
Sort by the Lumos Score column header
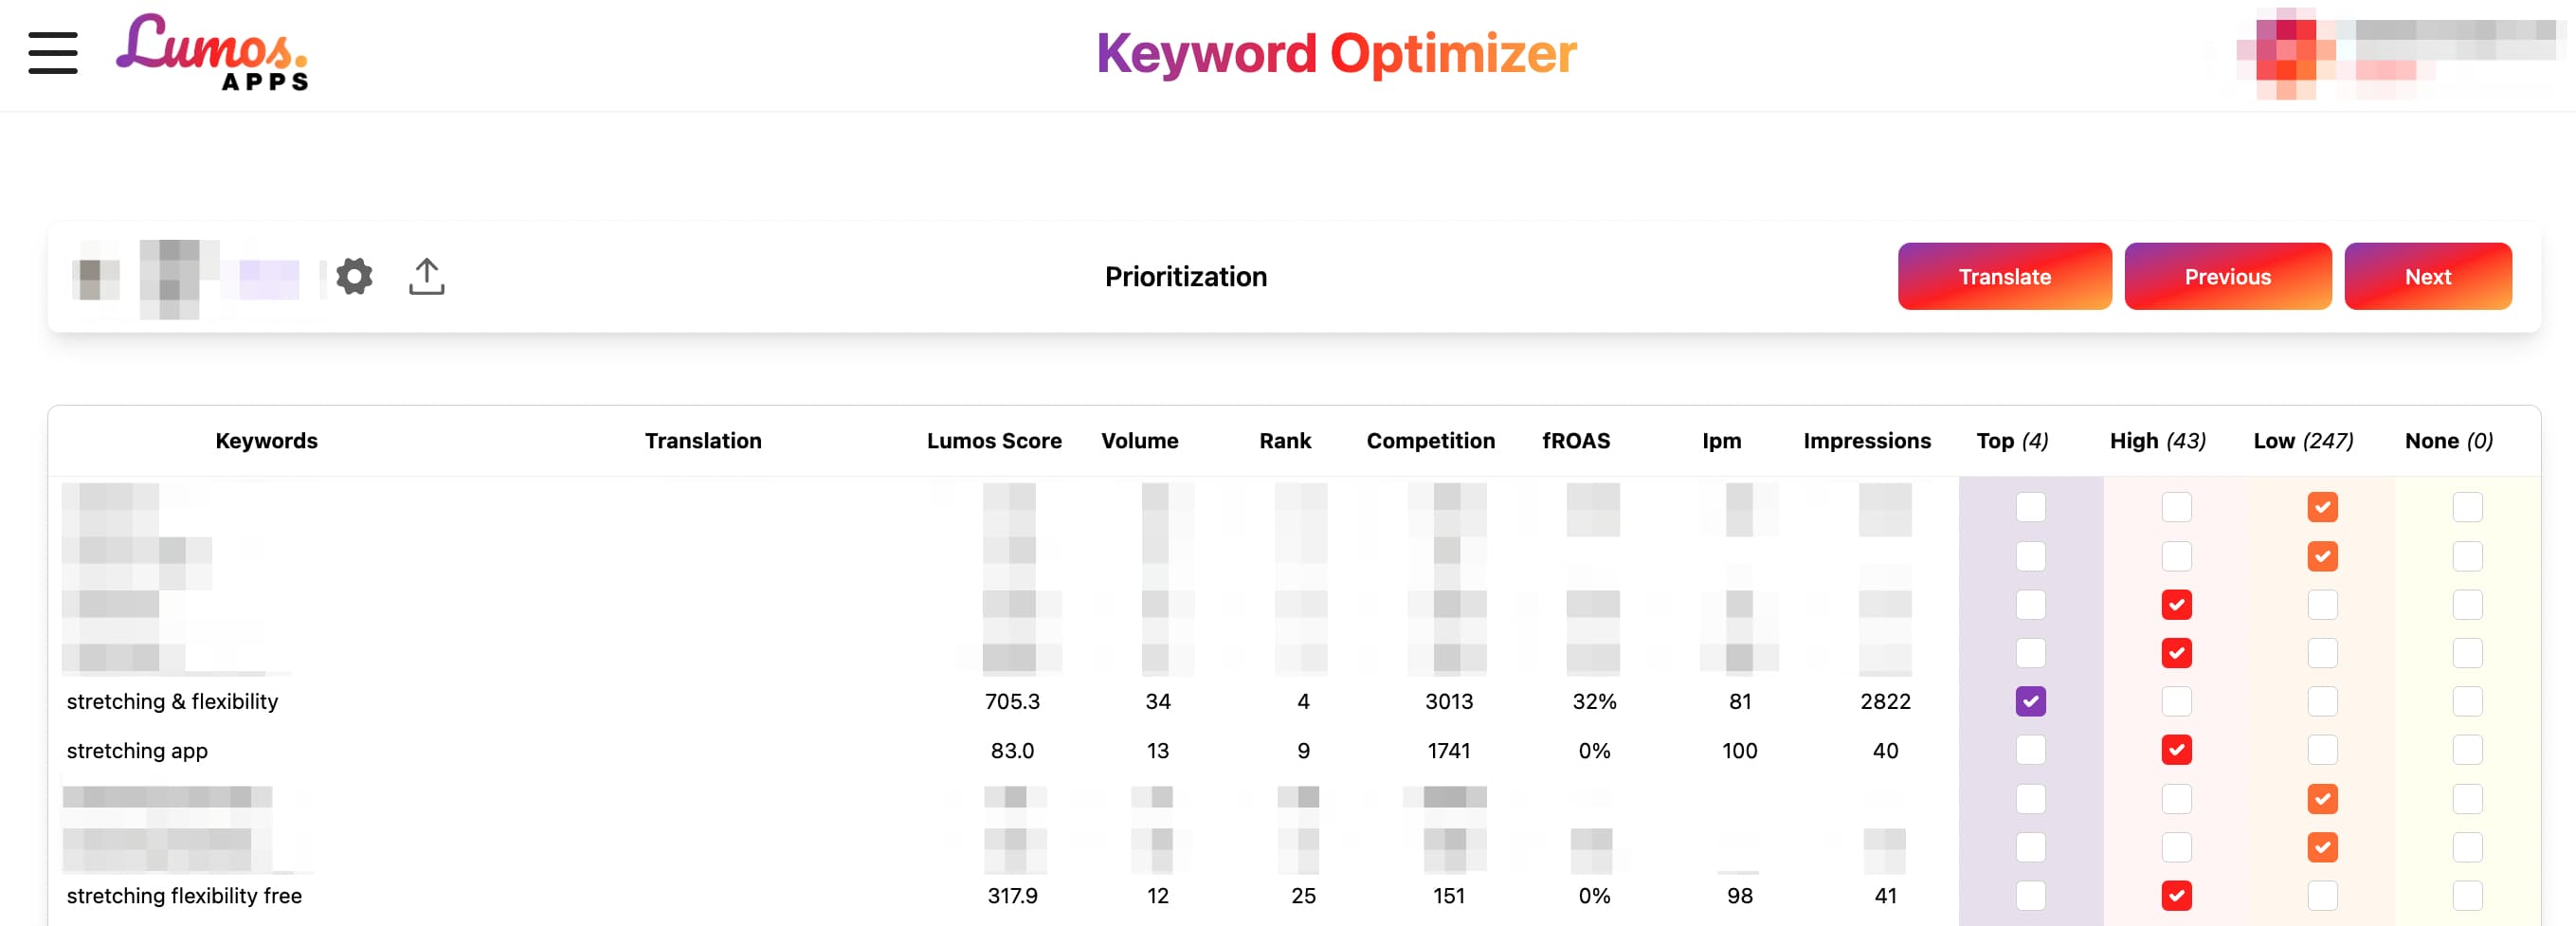pos(994,441)
